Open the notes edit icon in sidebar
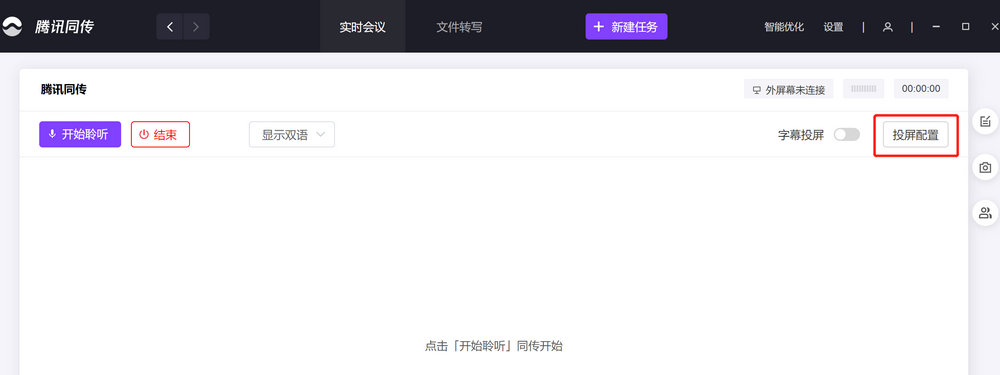The width and height of the screenshot is (1000, 375). [985, 121]
